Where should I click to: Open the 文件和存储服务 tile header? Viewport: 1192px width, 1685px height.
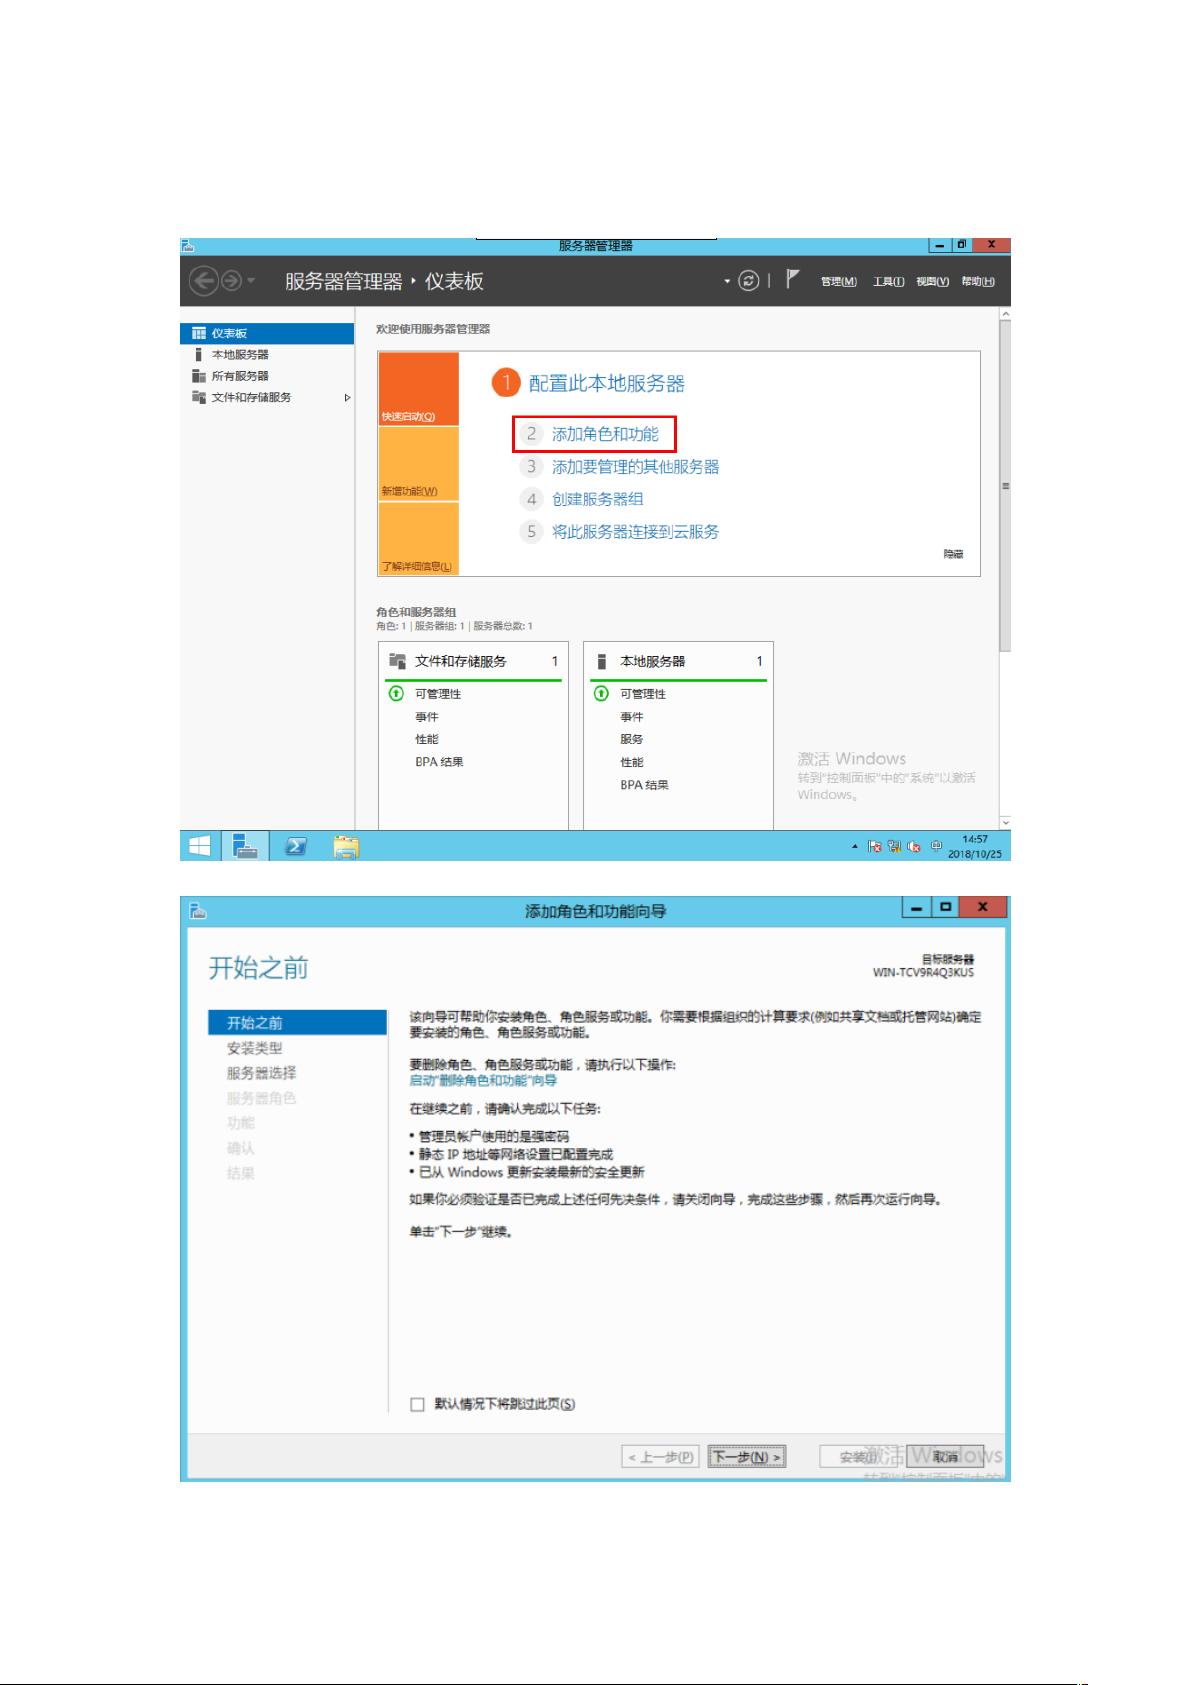point(474,661)
